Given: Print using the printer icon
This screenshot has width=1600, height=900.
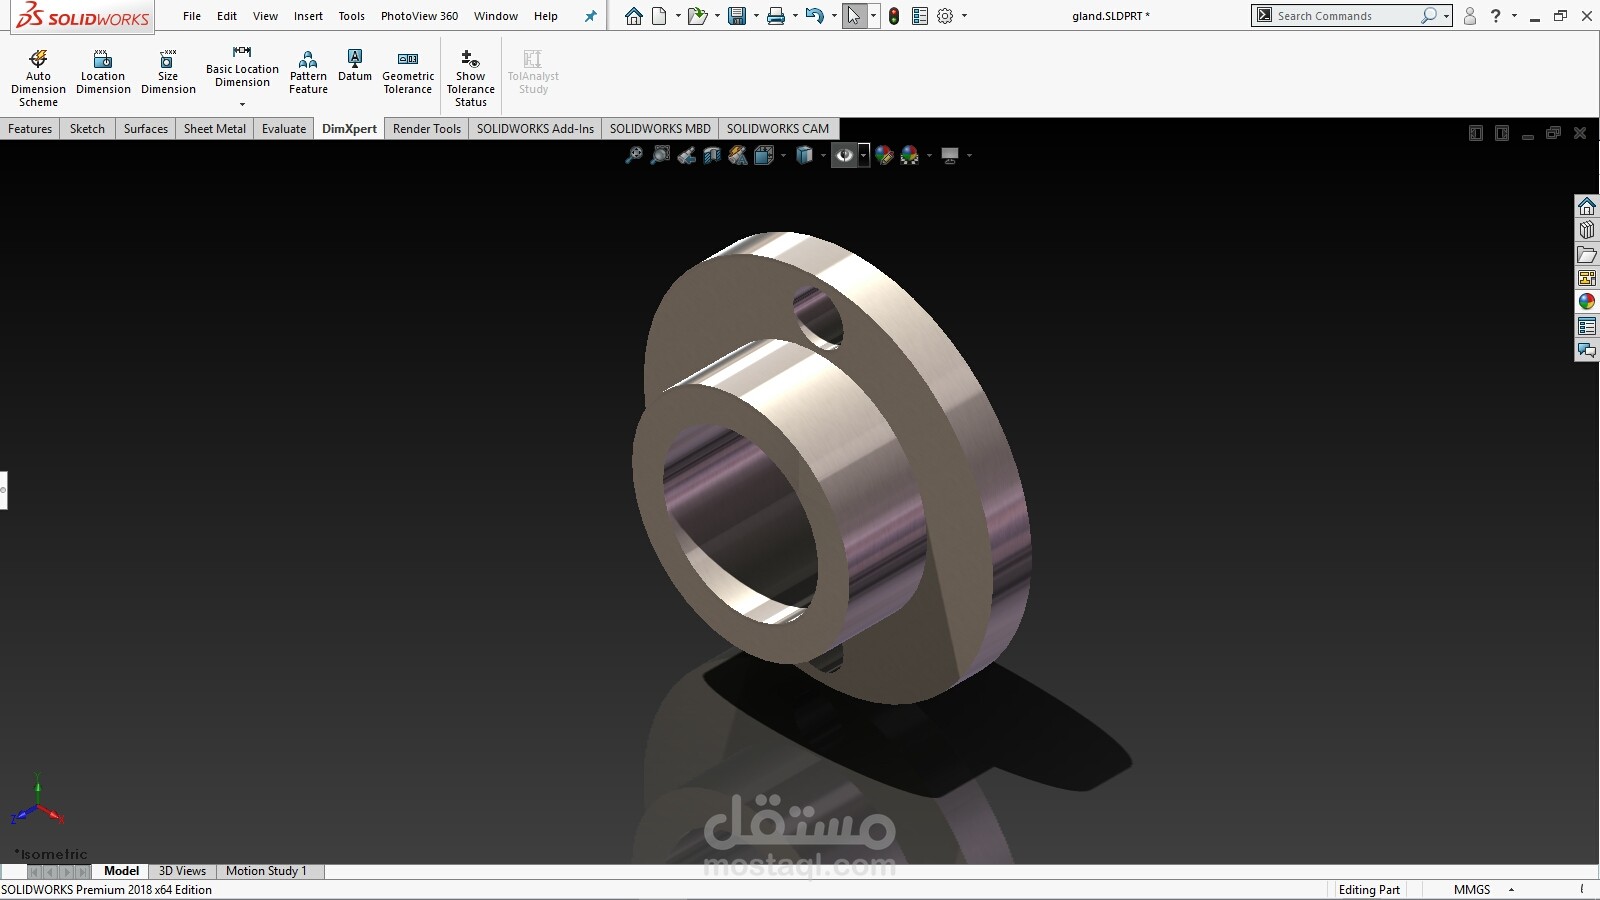Looking at the screenshot, I should tap(776, 16).
